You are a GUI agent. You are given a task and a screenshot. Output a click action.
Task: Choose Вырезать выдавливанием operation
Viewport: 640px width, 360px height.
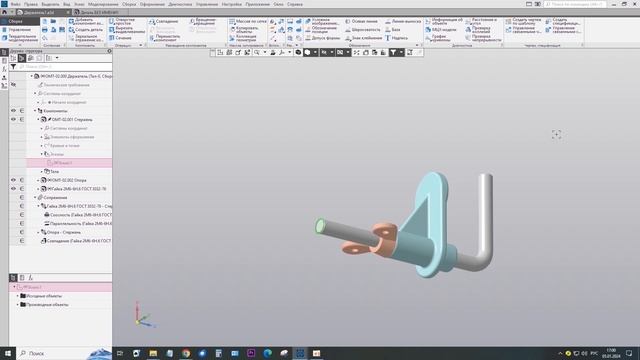[x=127, y=30]
